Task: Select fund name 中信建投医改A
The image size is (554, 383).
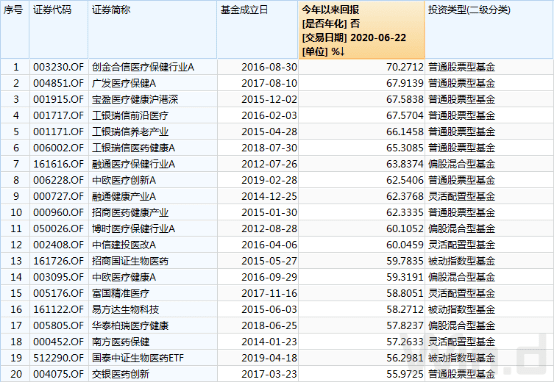Action: pos(124,245)
